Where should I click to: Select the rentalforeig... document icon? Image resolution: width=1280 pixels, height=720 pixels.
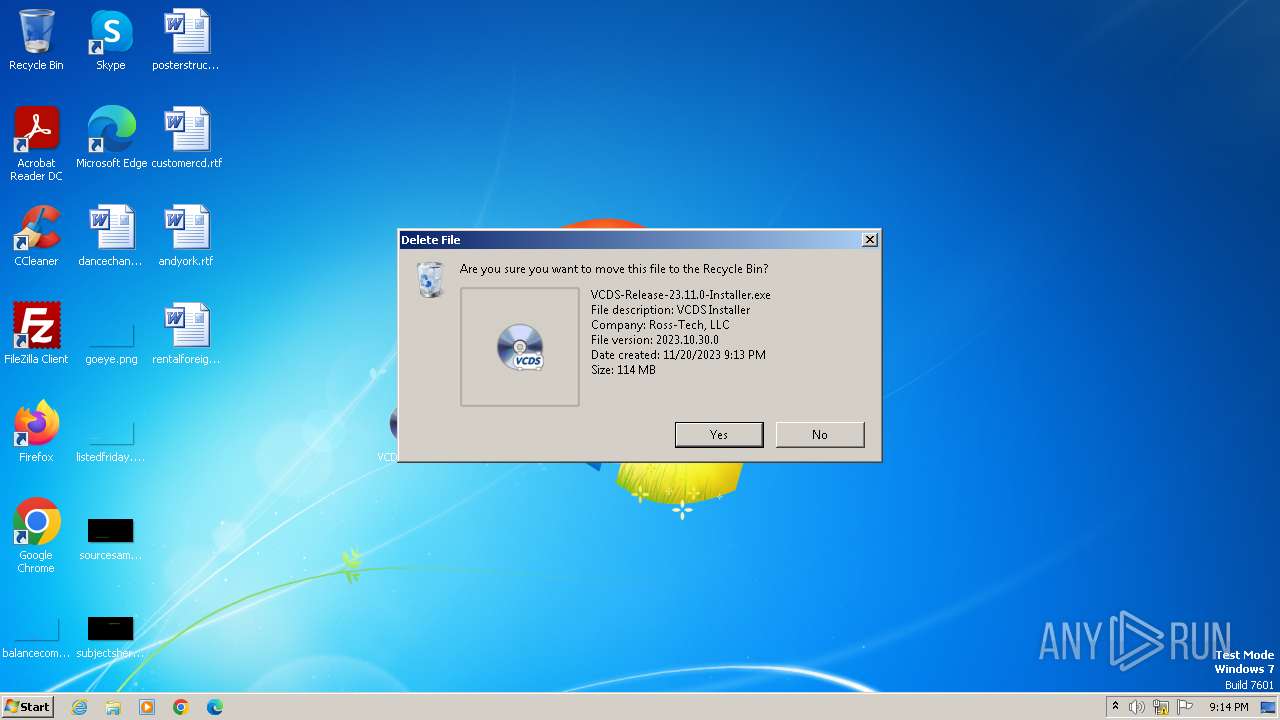point(186,334)
